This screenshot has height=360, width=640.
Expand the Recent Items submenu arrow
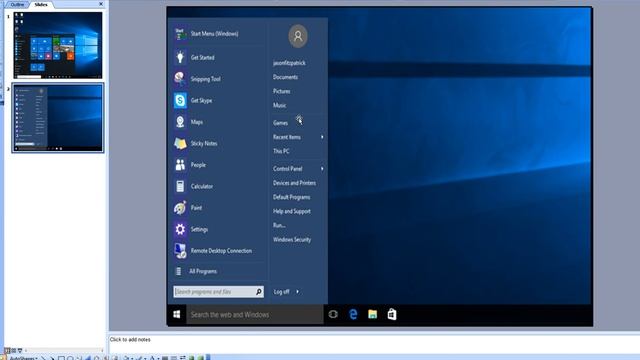pyautogui.click(x=322, y=137)
